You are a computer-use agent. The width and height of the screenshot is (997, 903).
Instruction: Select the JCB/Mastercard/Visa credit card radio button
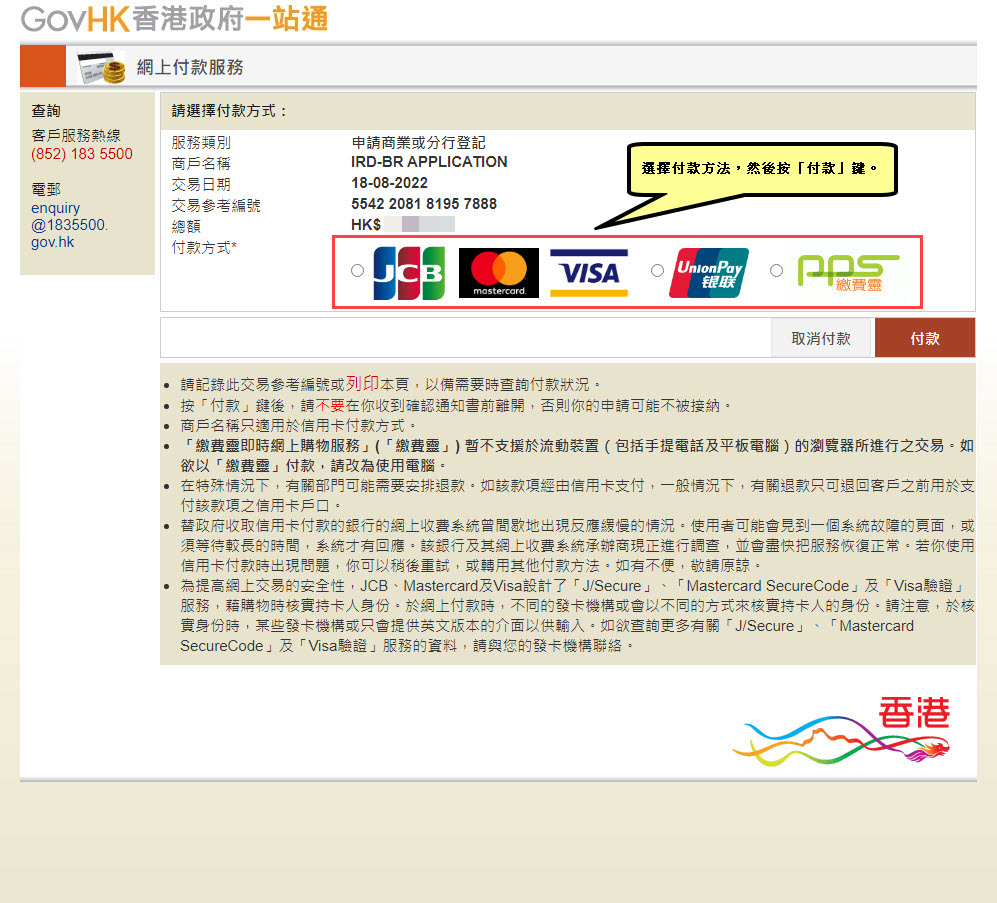tap(357, 271)
